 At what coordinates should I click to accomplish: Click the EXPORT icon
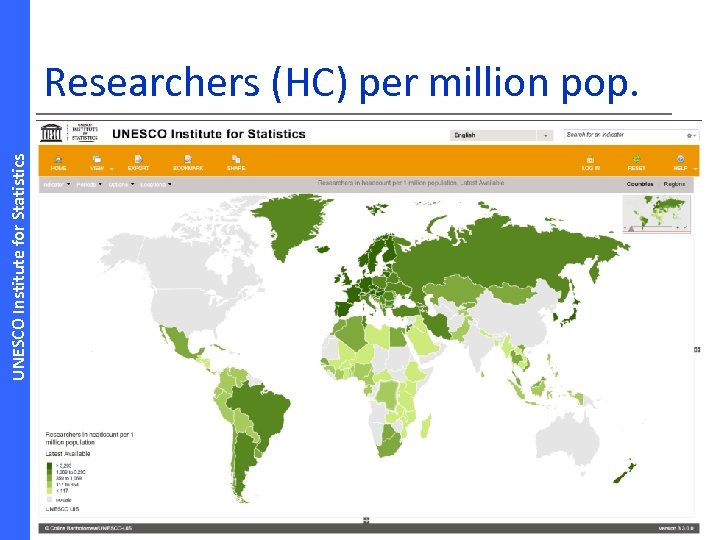(138, 159)
